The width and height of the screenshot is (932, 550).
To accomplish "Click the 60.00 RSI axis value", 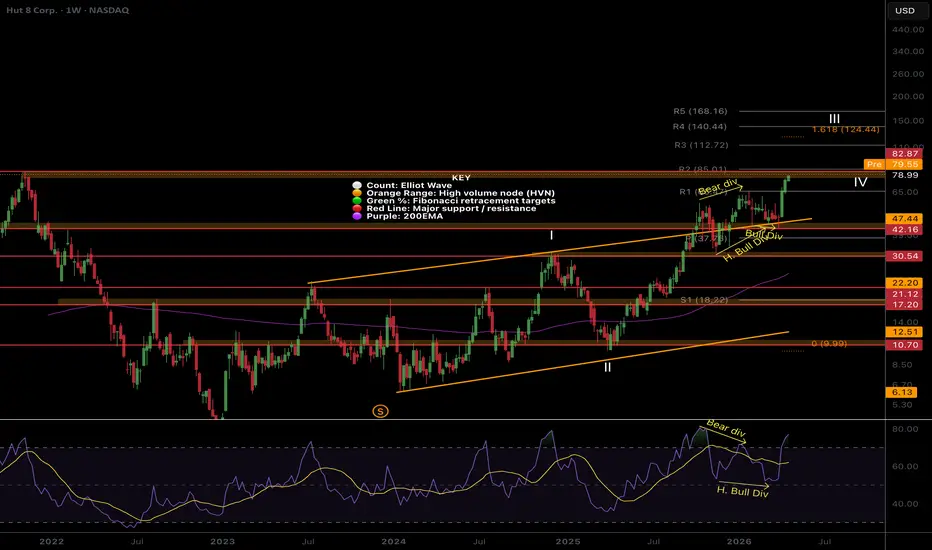I will [x=905, y=467].
